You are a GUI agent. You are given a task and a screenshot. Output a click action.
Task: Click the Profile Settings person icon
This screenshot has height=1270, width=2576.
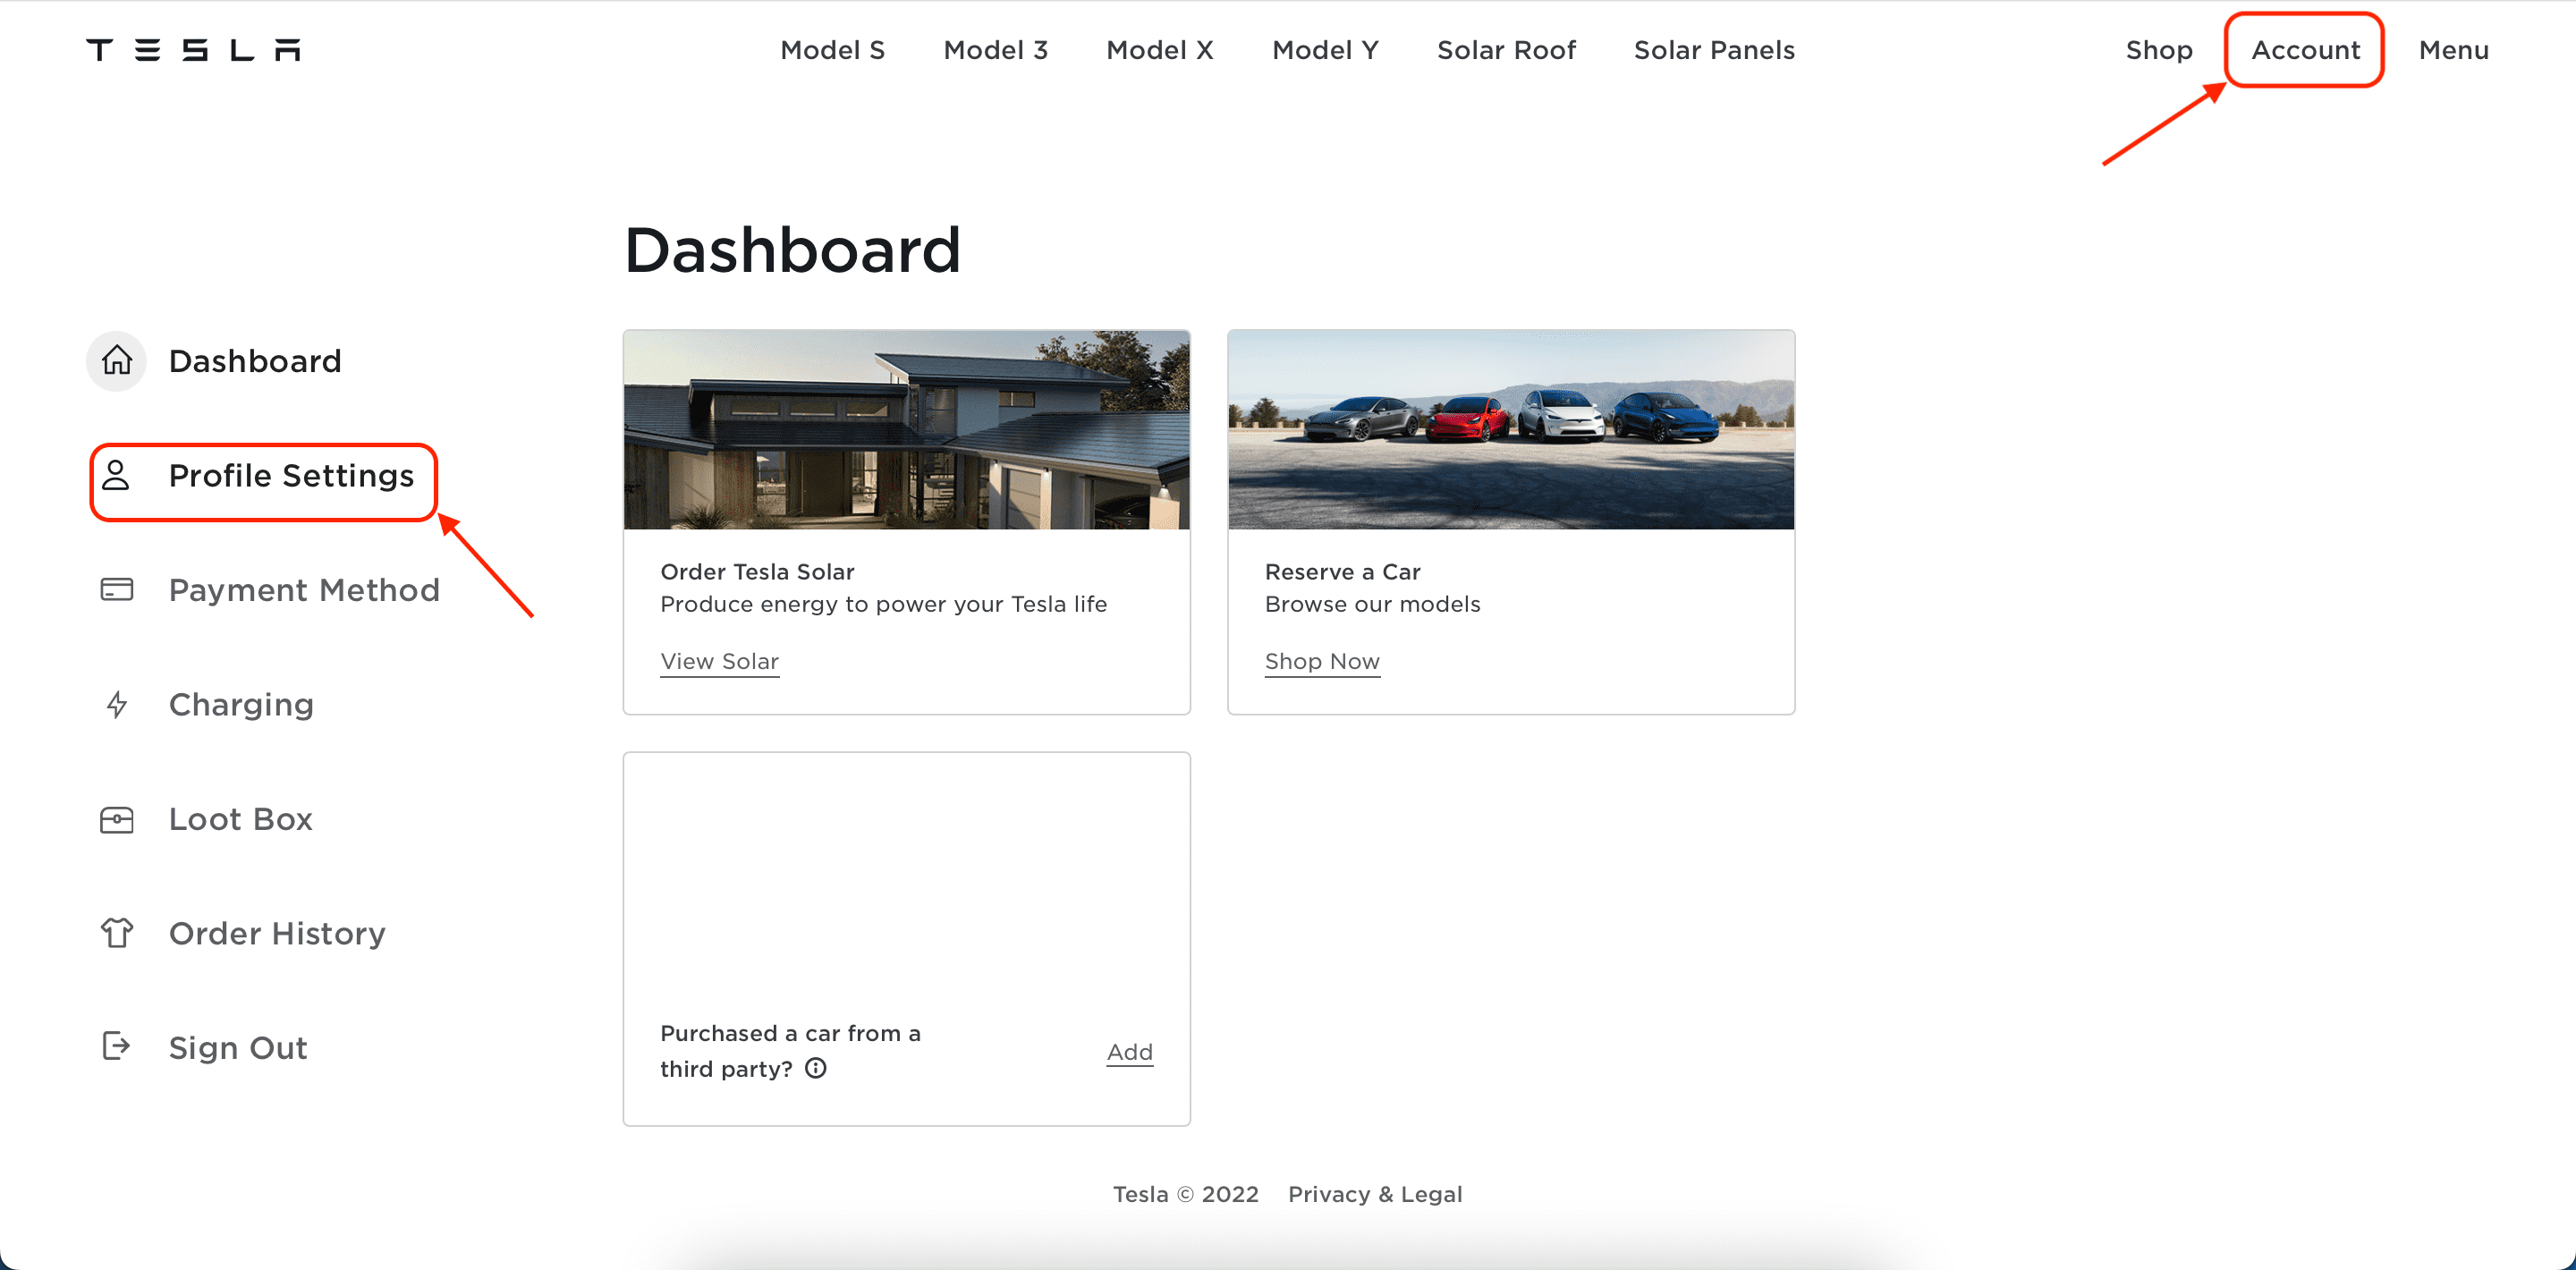pyautogui.click(x=116, y=475)
